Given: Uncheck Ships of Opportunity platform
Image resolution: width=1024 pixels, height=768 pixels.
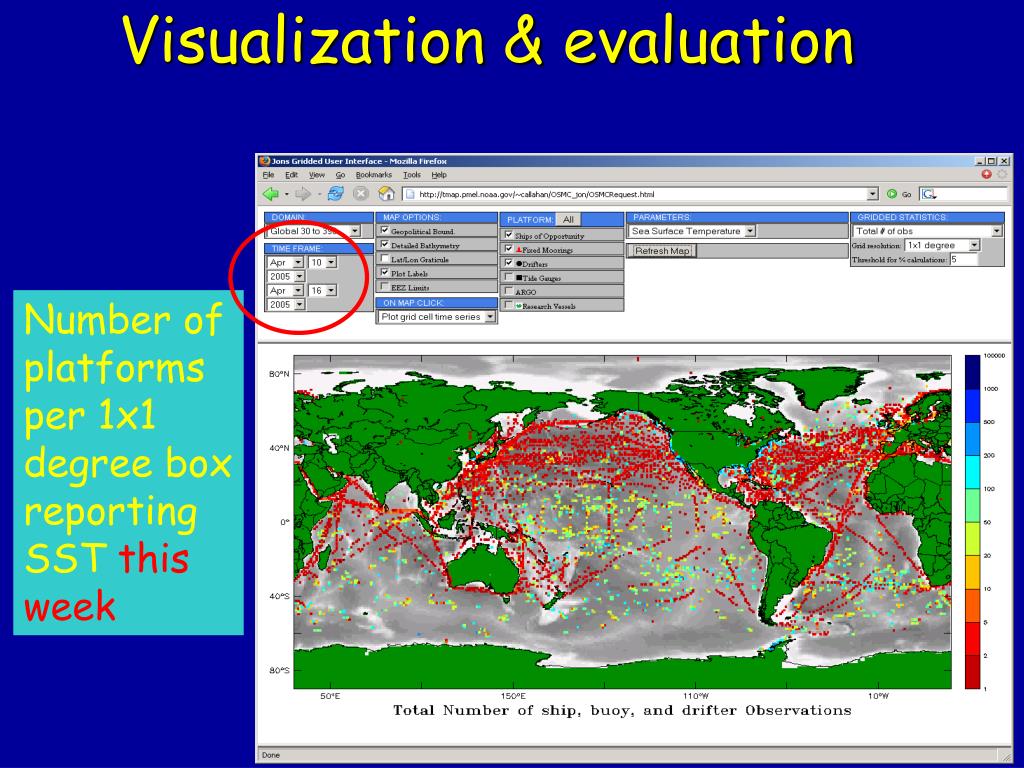Looking at the screenshot, I should 509,234.
